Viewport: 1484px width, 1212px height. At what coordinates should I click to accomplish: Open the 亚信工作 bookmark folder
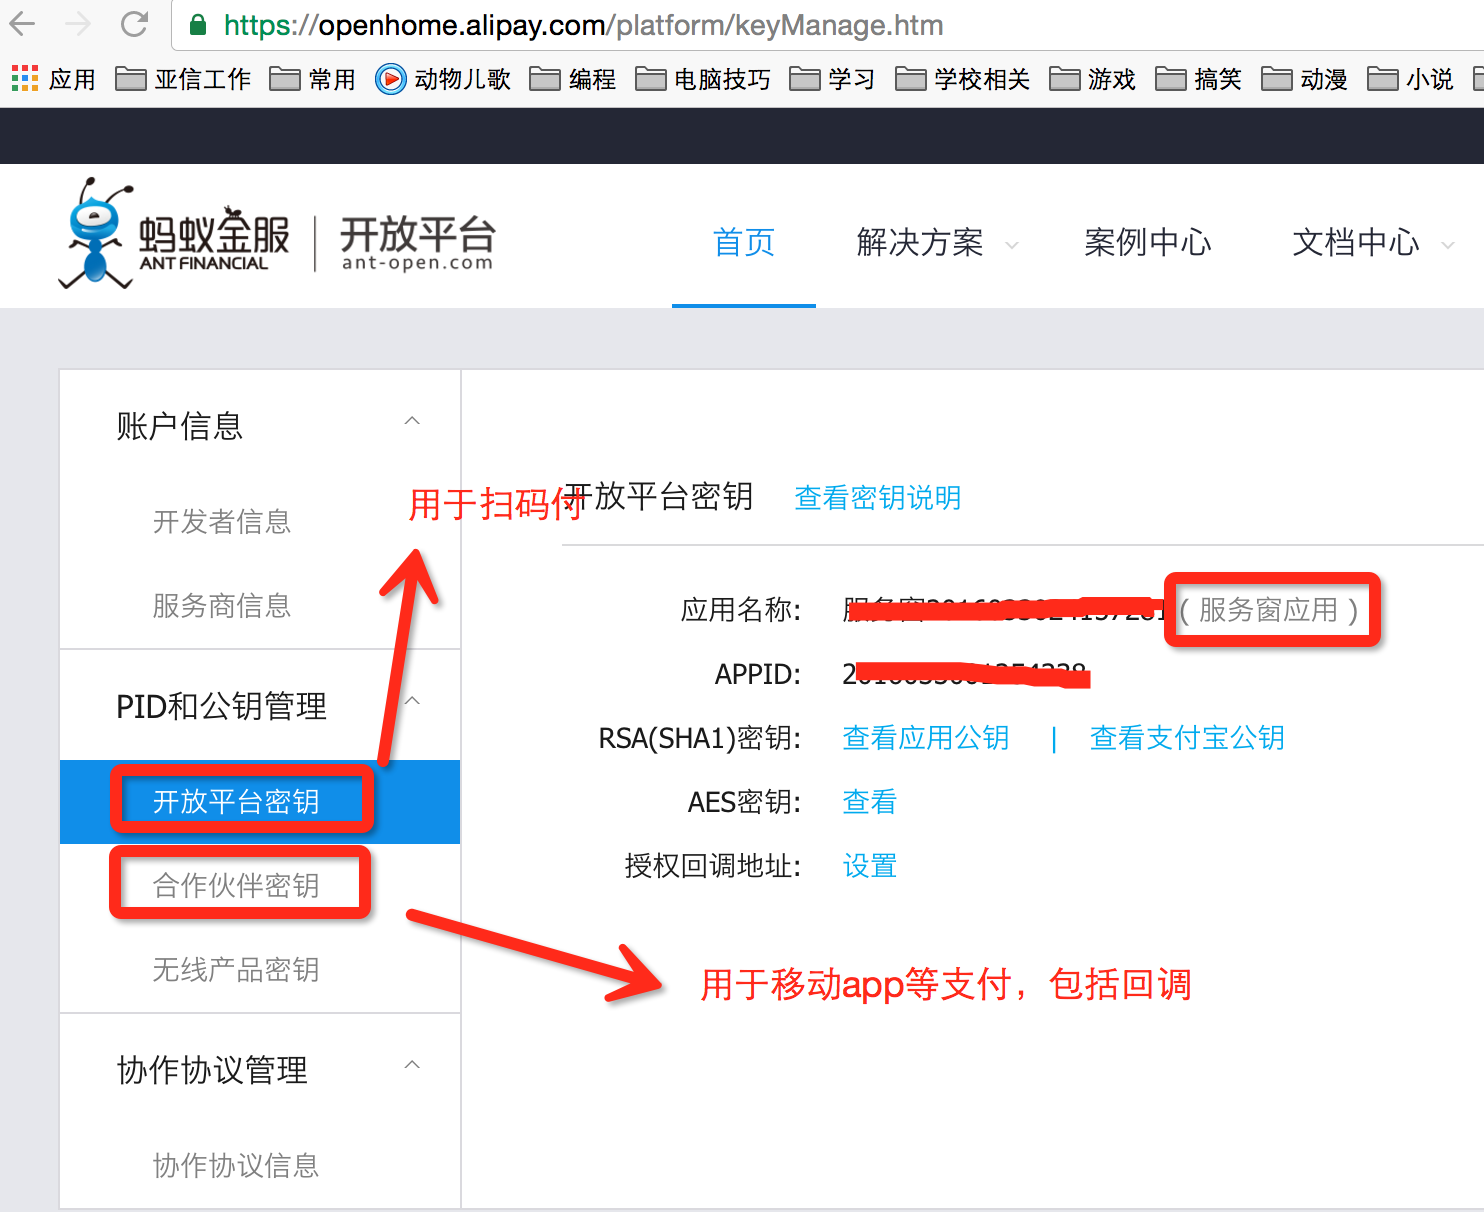[x=183, y=79]
